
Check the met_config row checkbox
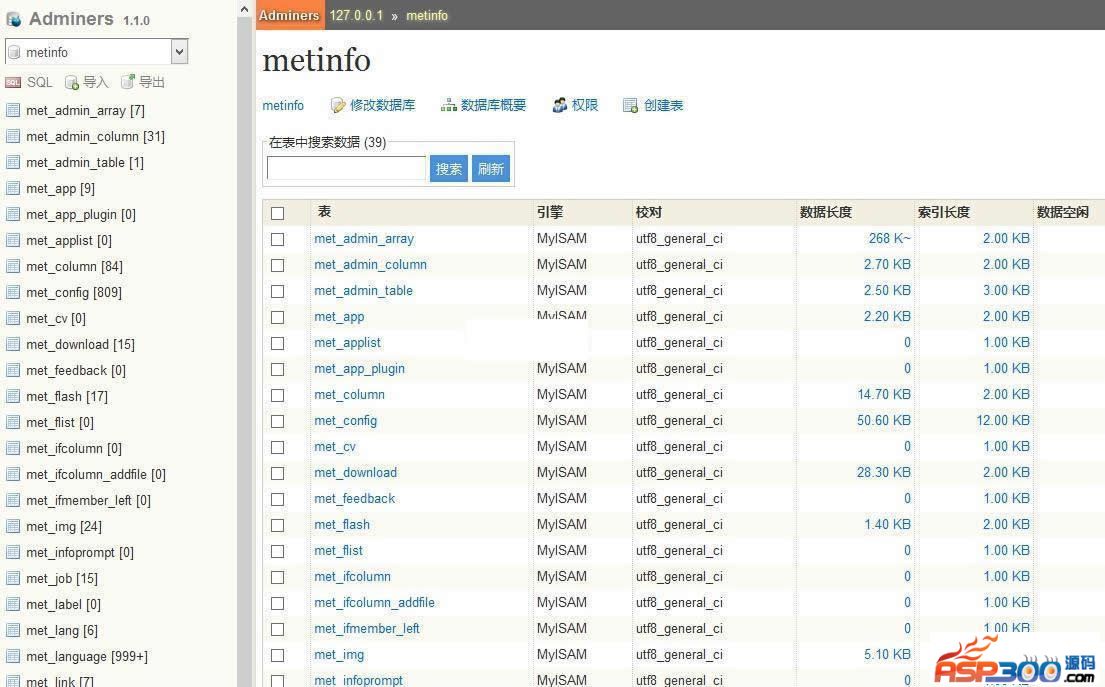click(x=278, y=421)
